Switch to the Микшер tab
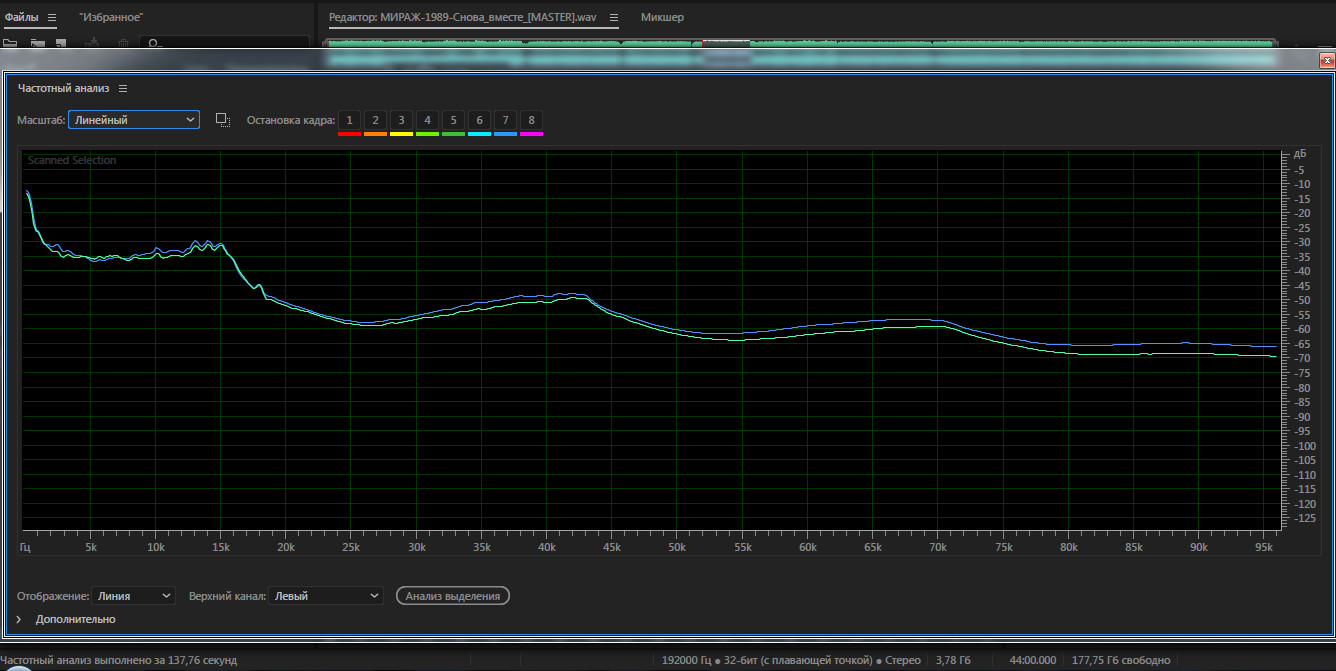 [x=662, y=18]
